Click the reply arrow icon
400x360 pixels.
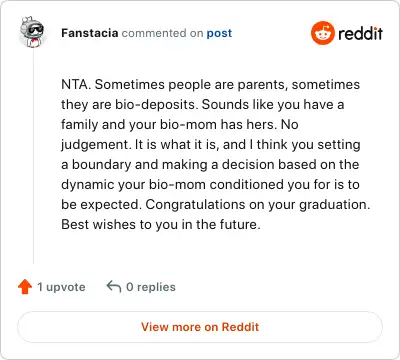[114, 286]
